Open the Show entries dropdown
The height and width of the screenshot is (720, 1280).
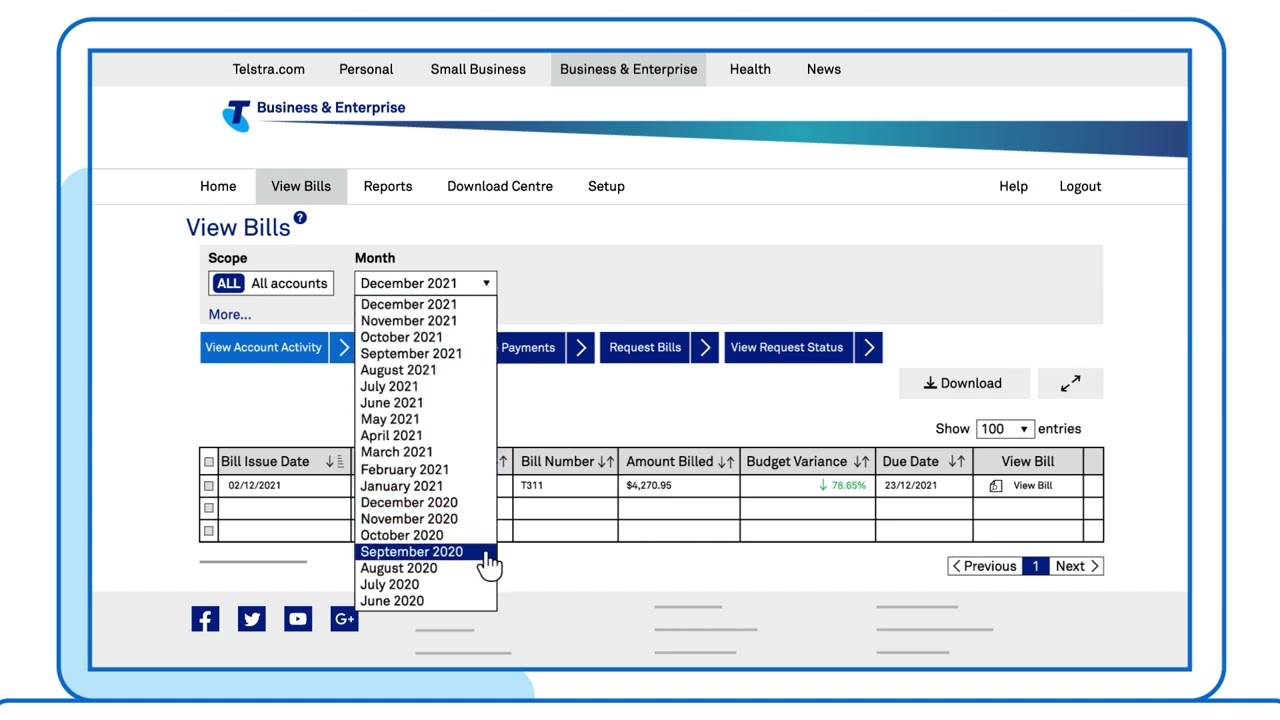point(1004,429)
